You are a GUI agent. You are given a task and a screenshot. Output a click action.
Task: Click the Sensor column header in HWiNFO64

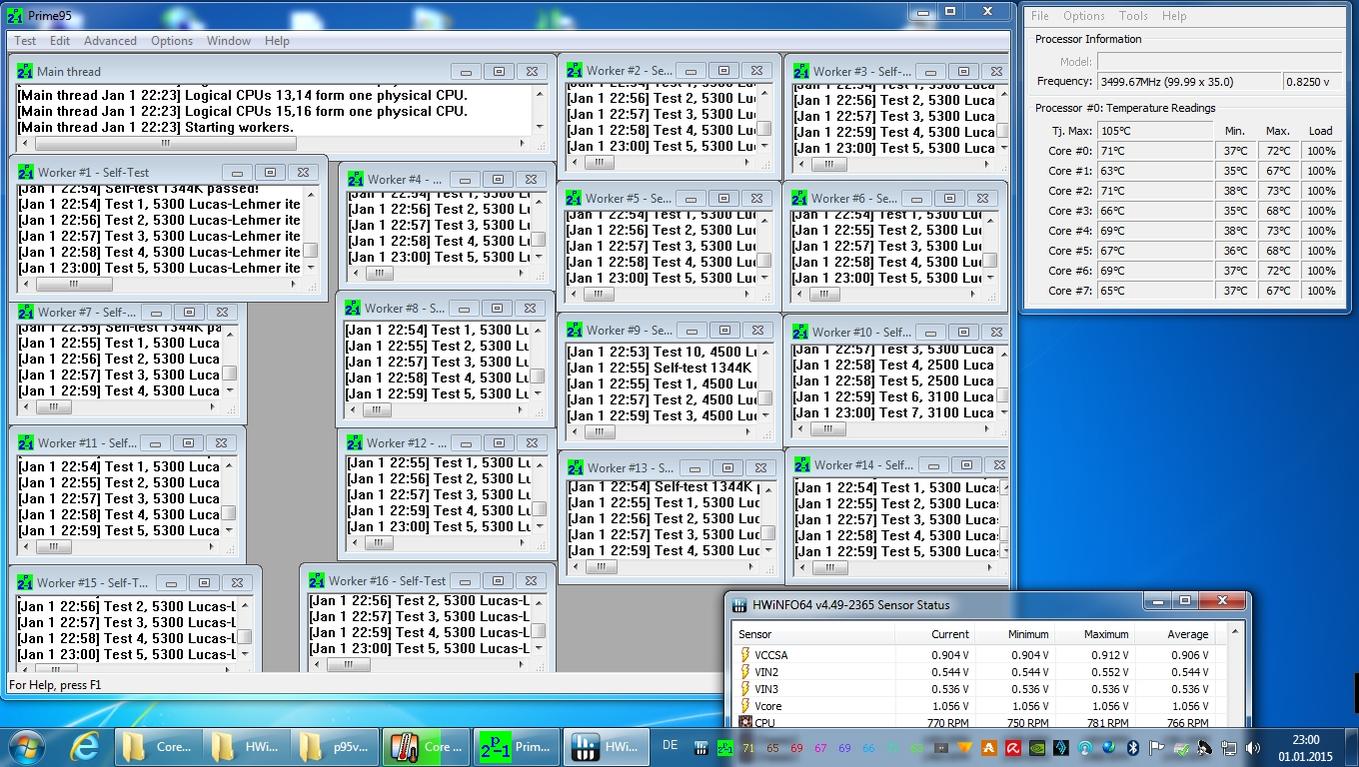pyautogui.click(x=813, y=634)
